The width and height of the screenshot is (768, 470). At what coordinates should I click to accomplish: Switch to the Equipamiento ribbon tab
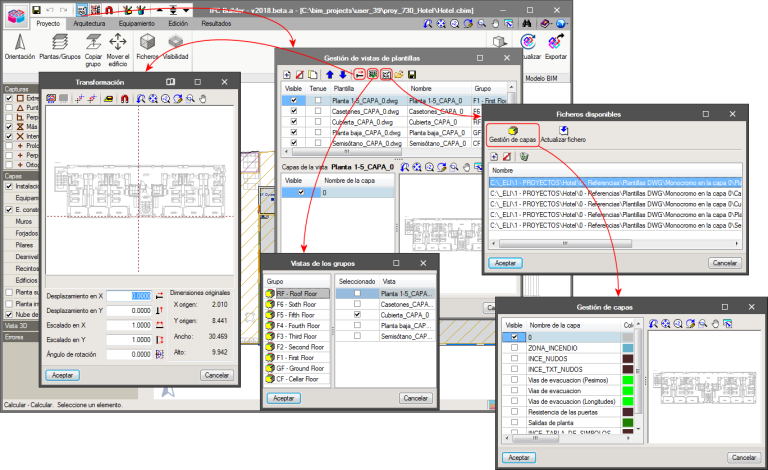[137, 24]
